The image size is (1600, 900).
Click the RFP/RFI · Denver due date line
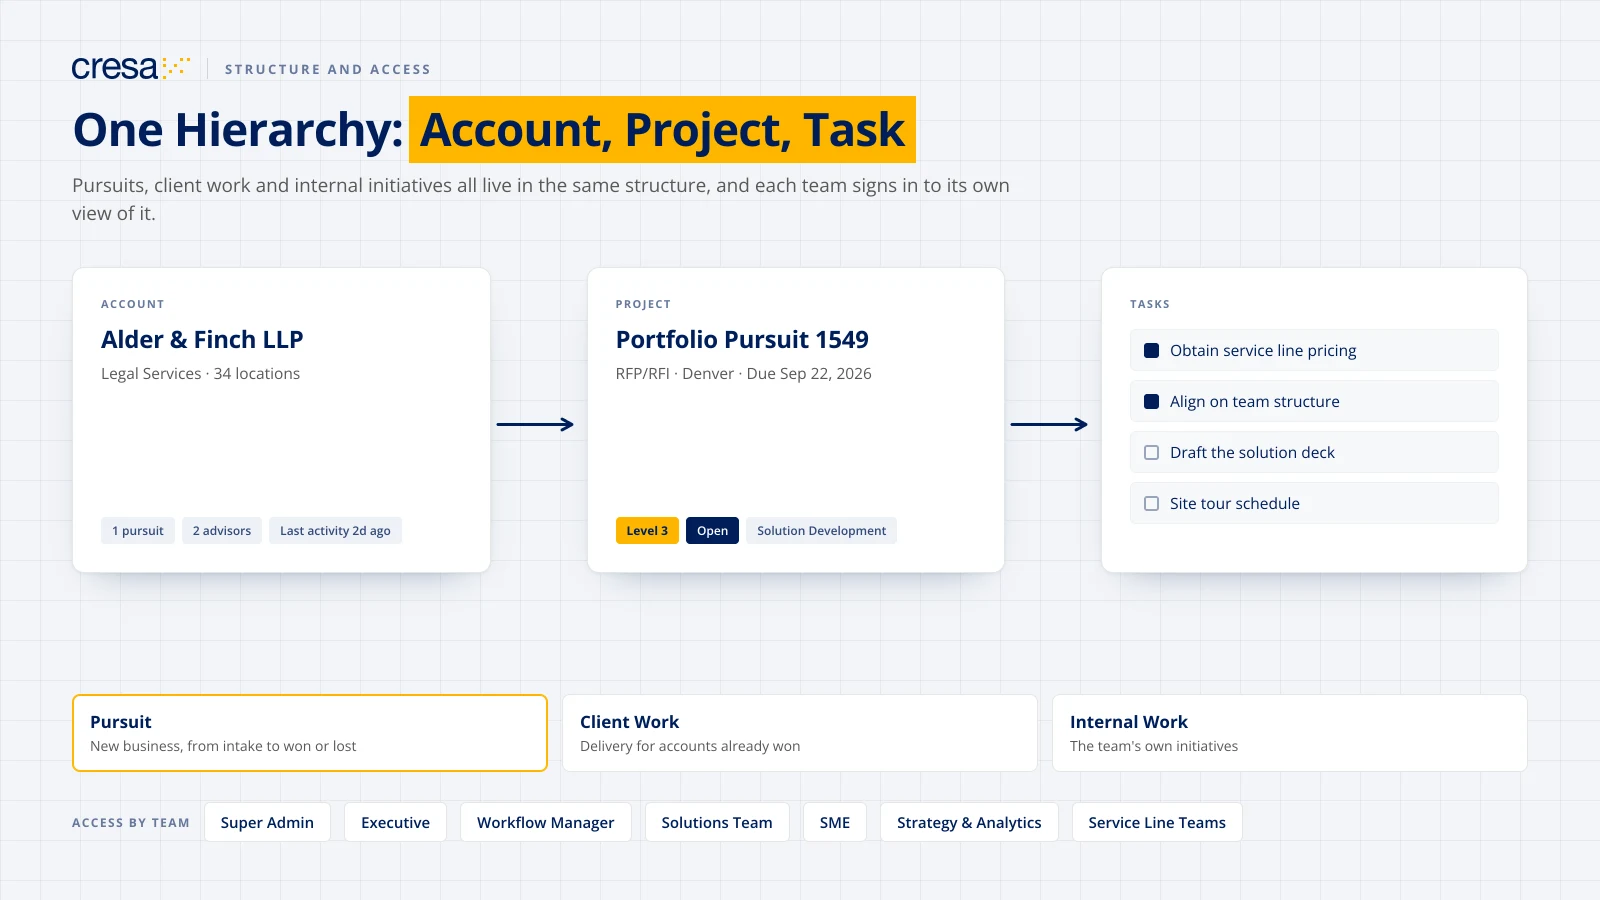(744, 374)
